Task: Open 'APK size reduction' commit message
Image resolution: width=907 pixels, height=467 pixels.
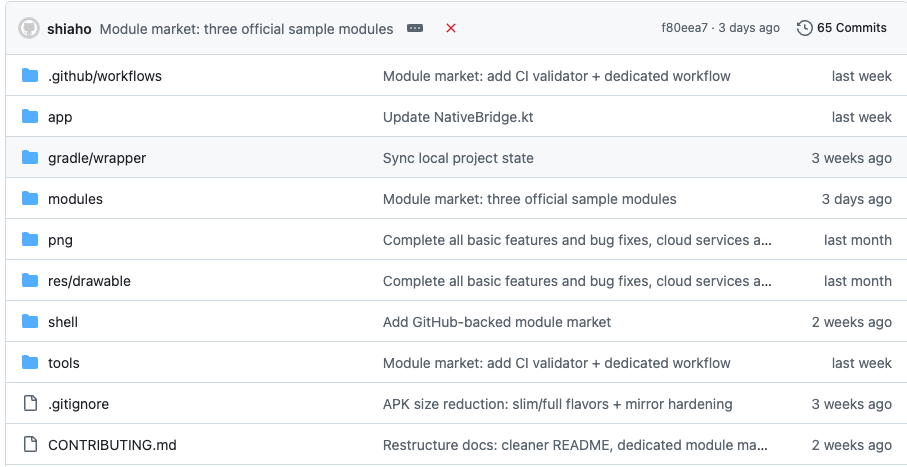Action: [x=558, y=404]
